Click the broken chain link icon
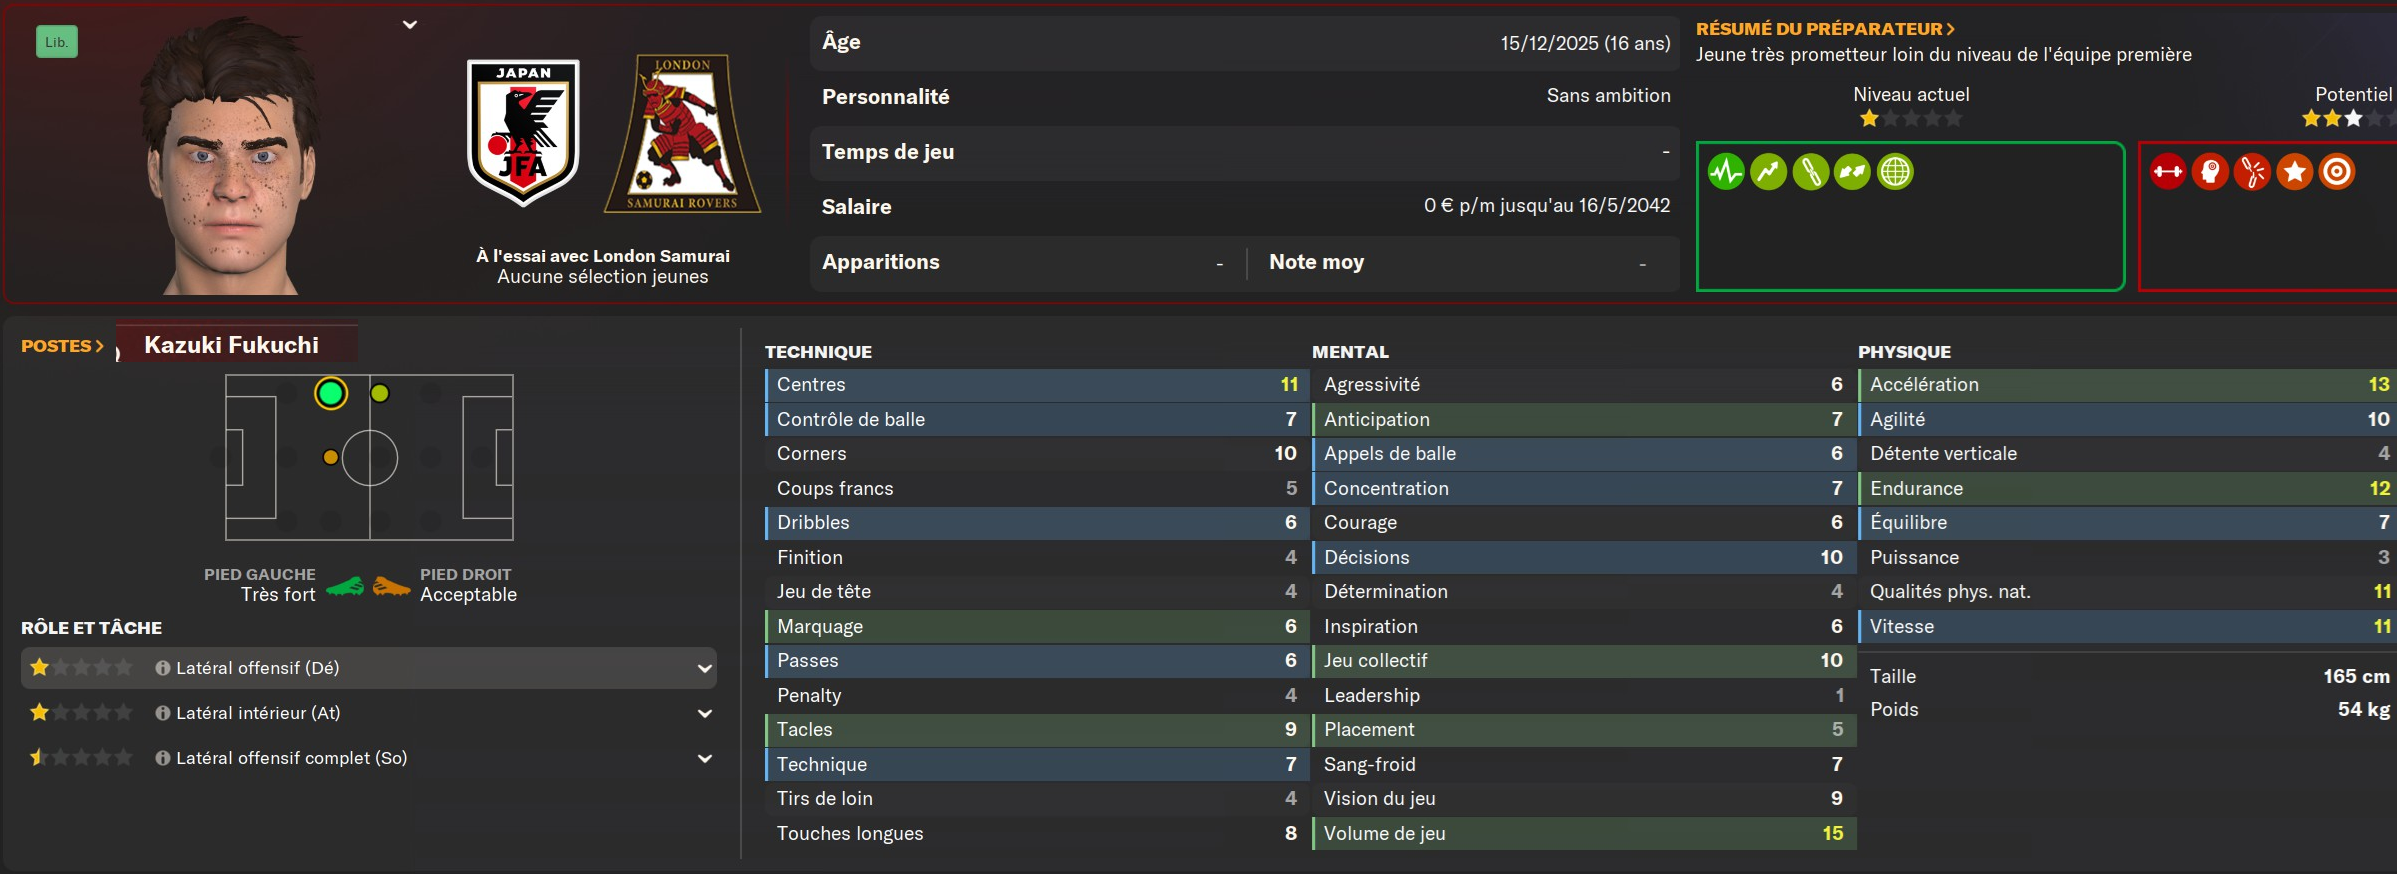The width and height of the screenshot is (2397, 874). click(2252, 172)
